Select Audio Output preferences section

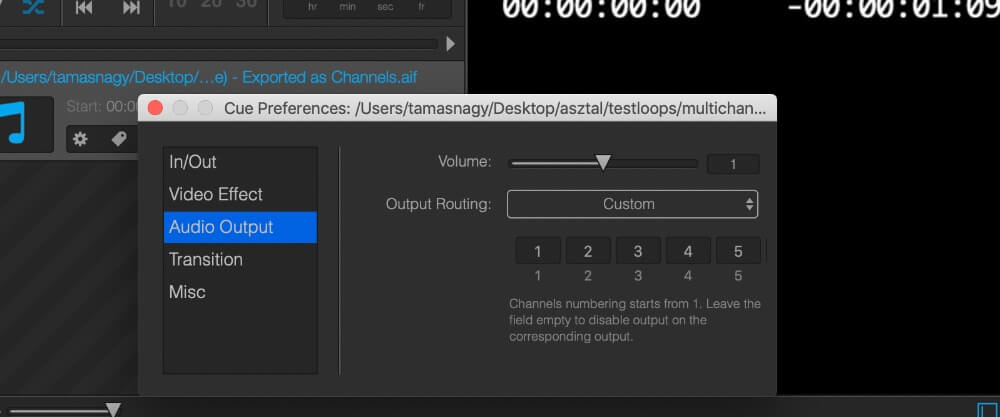click(240, 227)
